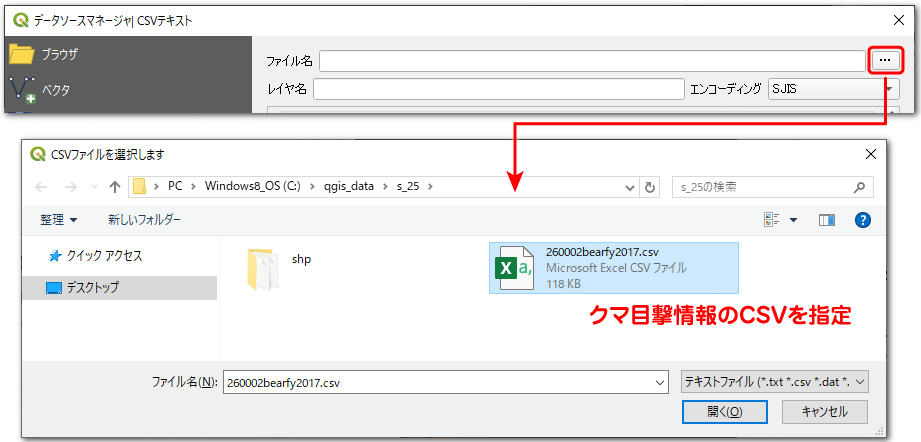Click the 開く(O) button
Image resolution: width=921 pixels, height=442 pixels.
[x=725, y=412]
